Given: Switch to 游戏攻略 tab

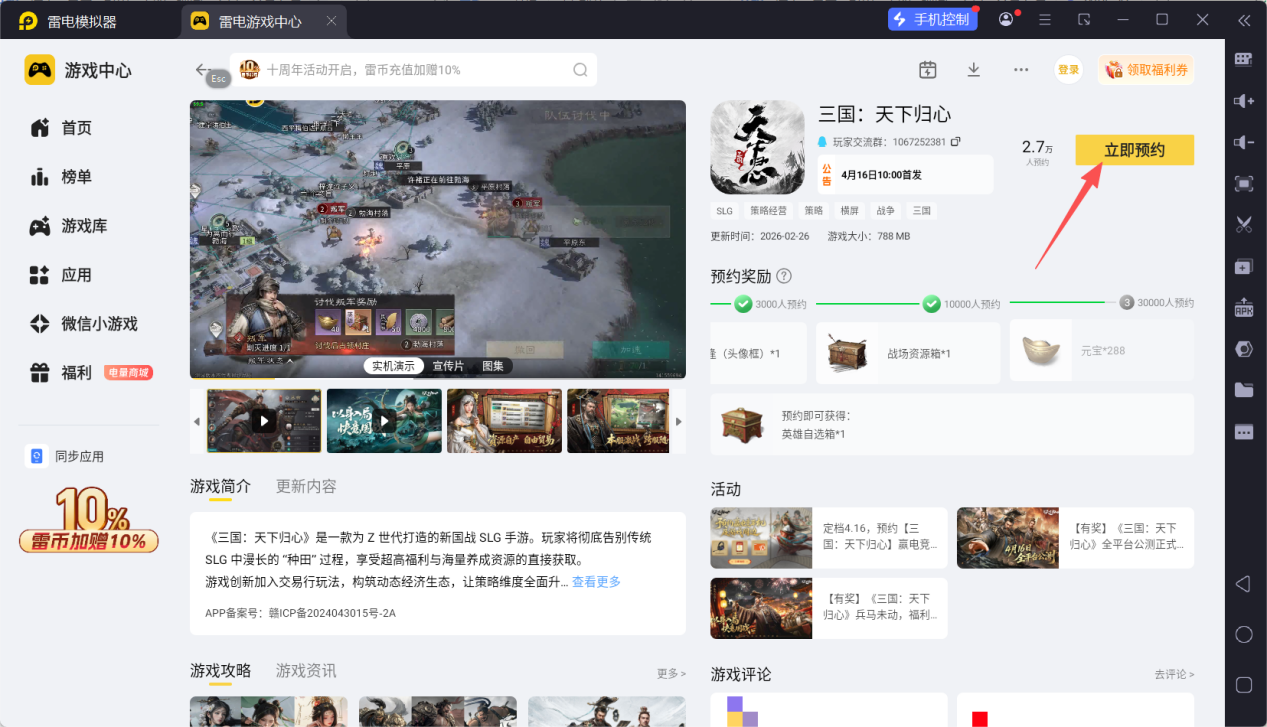Looking at the screenshot, I should point(220,670).
